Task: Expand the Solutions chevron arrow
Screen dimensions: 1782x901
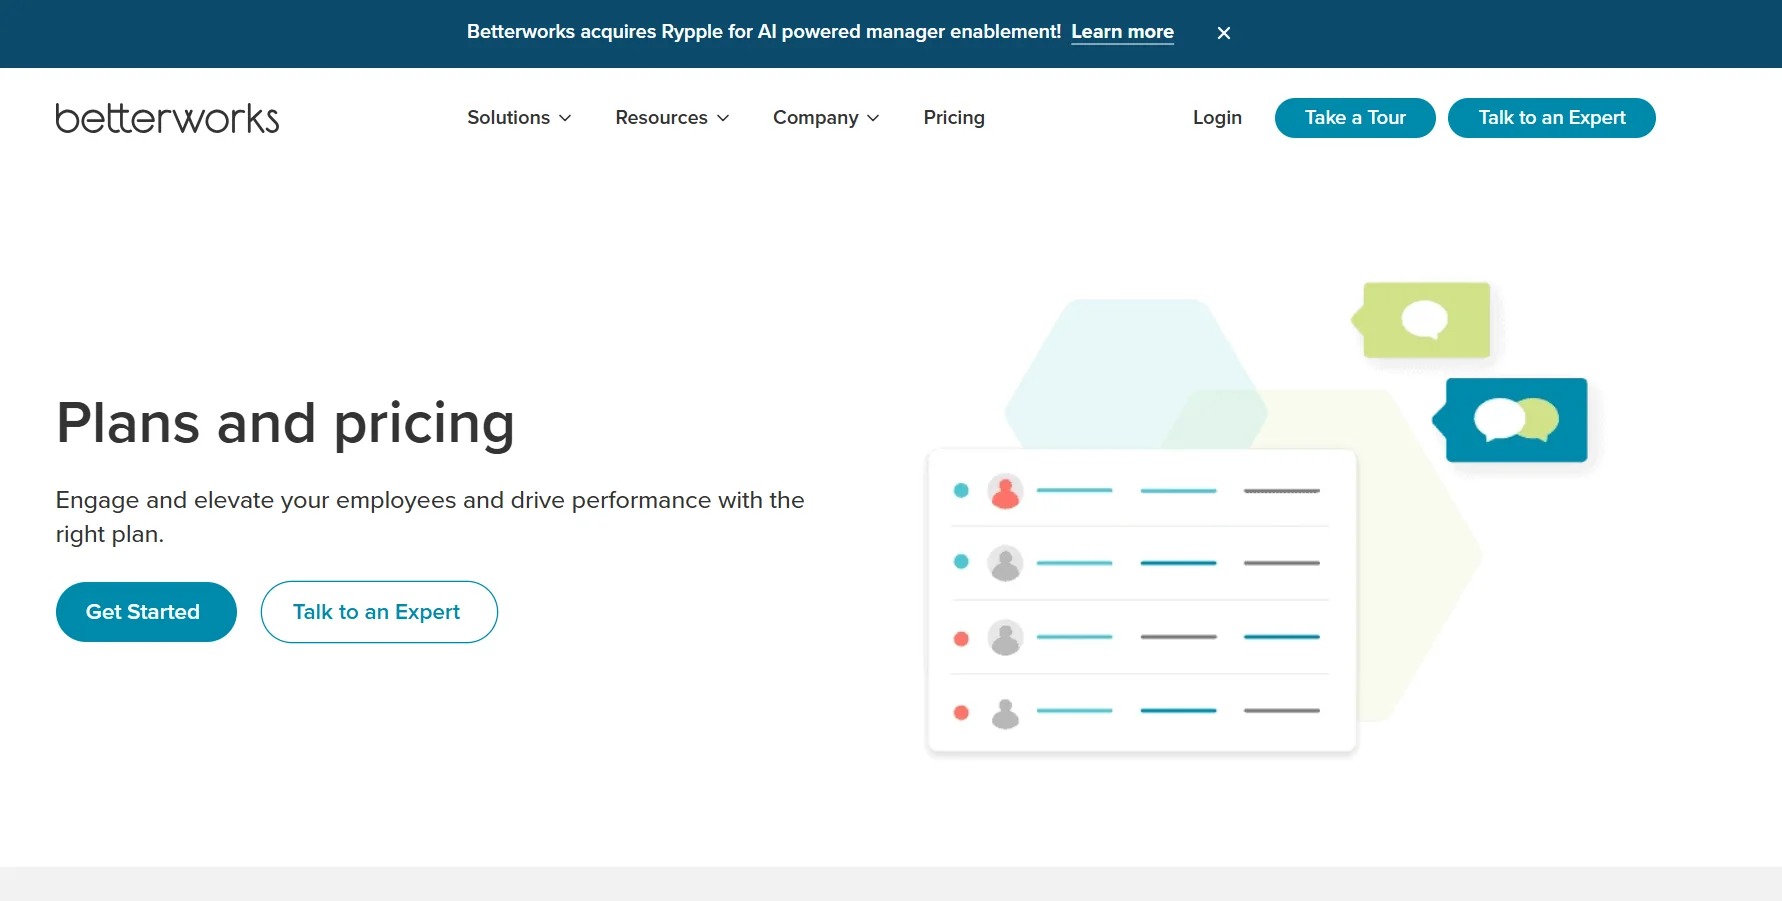Action: pos(565,118)
